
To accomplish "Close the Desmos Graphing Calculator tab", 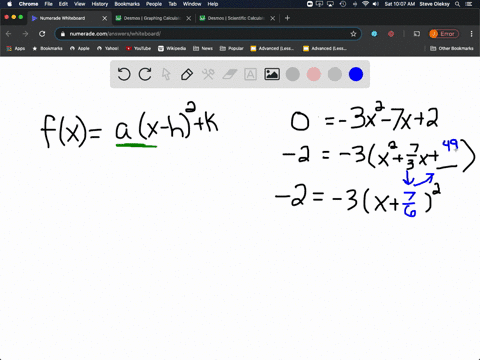I will click(189, 18).
